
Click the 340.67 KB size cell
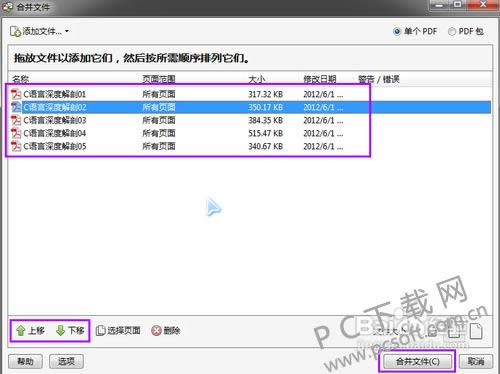[265, 146]
